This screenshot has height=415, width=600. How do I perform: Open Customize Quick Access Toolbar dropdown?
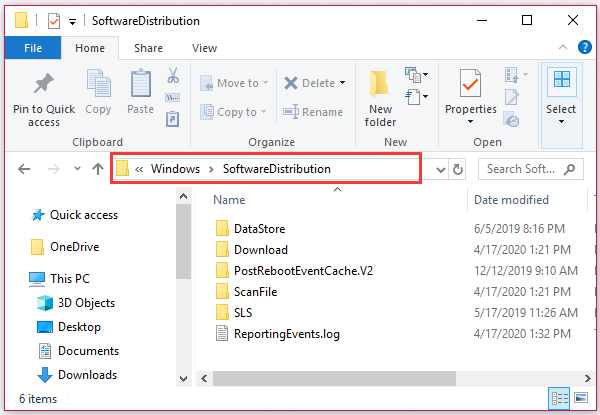[x=72, y=21]
